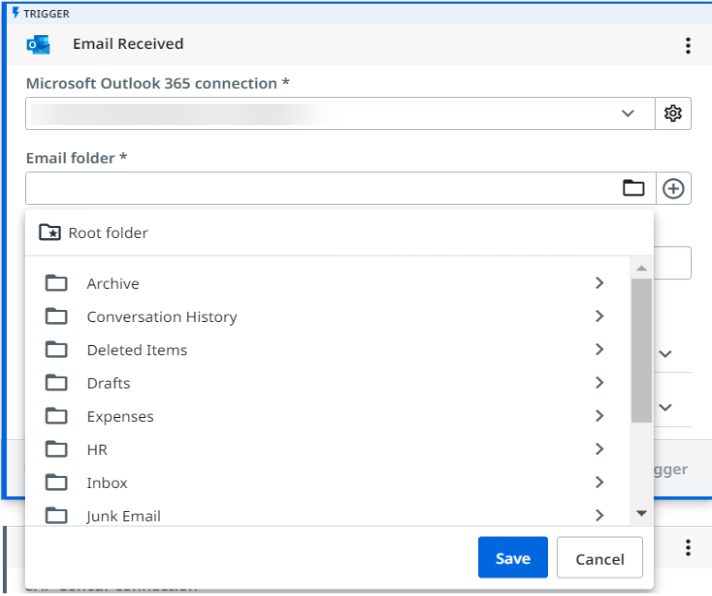The width and height of the screenshot is (712, 596).
Task: Save the folder selection
Action: click(x=512, y=558)
